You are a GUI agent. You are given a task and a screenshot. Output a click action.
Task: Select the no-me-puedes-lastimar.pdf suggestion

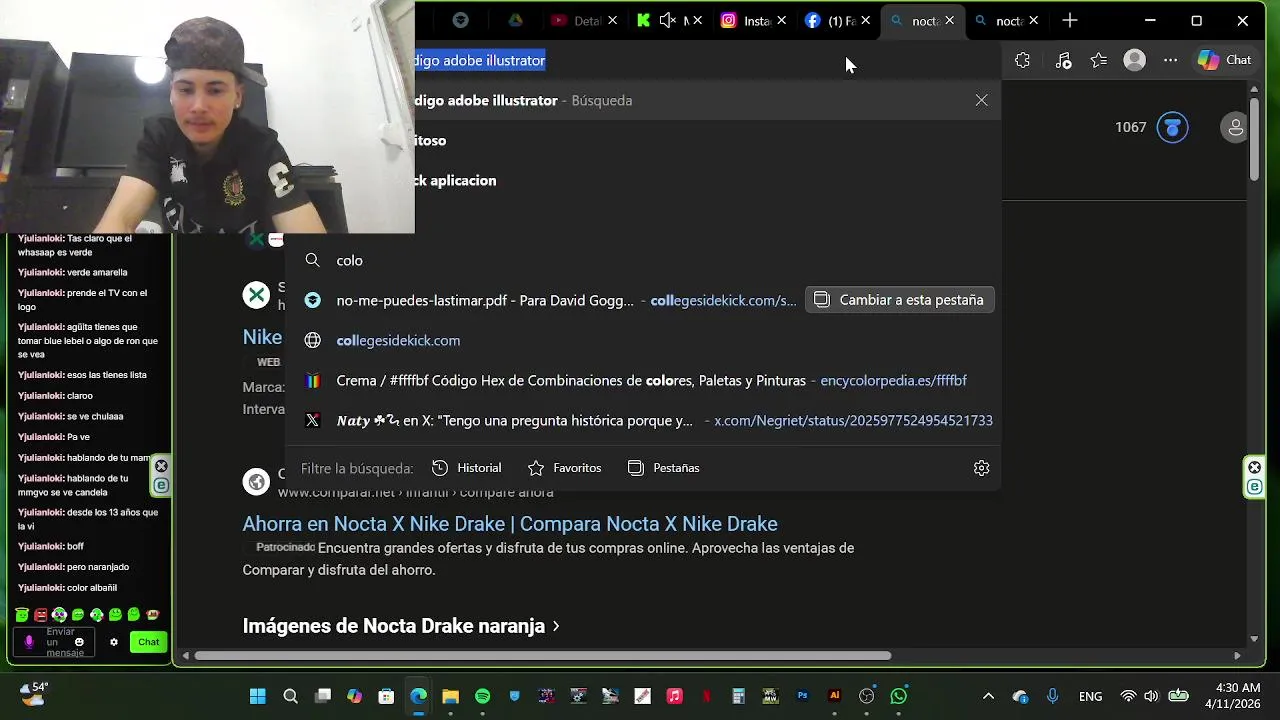coord(485,300)
